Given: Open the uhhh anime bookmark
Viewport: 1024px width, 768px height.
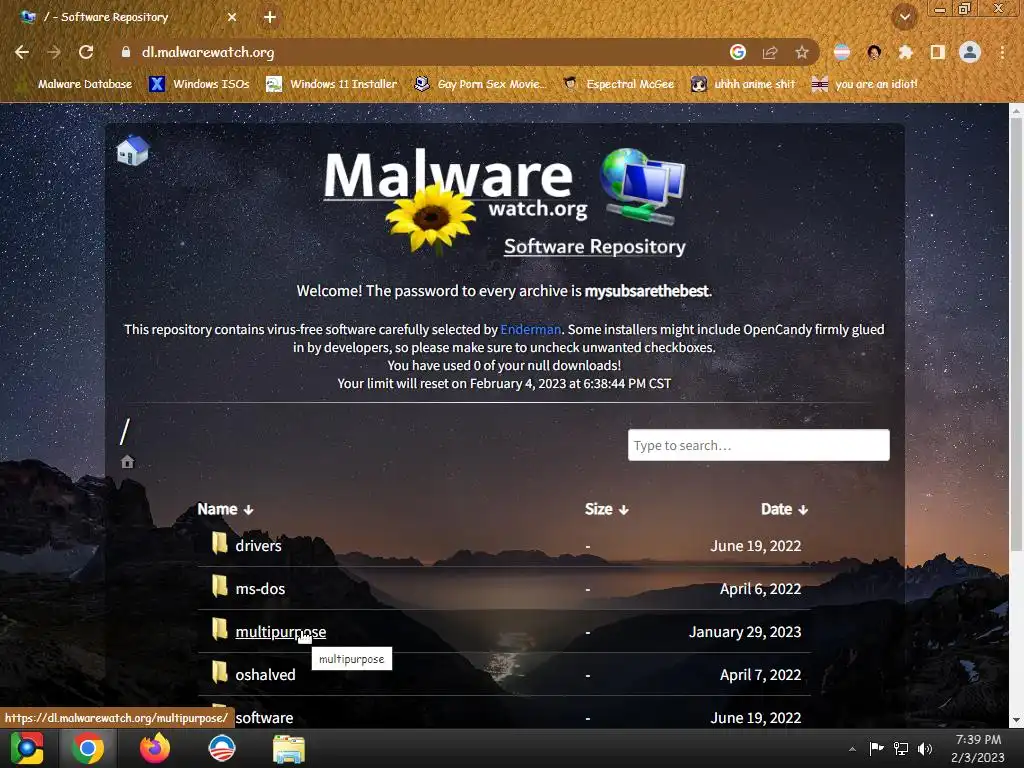Looking at the screenshot, I should (744, 84).
